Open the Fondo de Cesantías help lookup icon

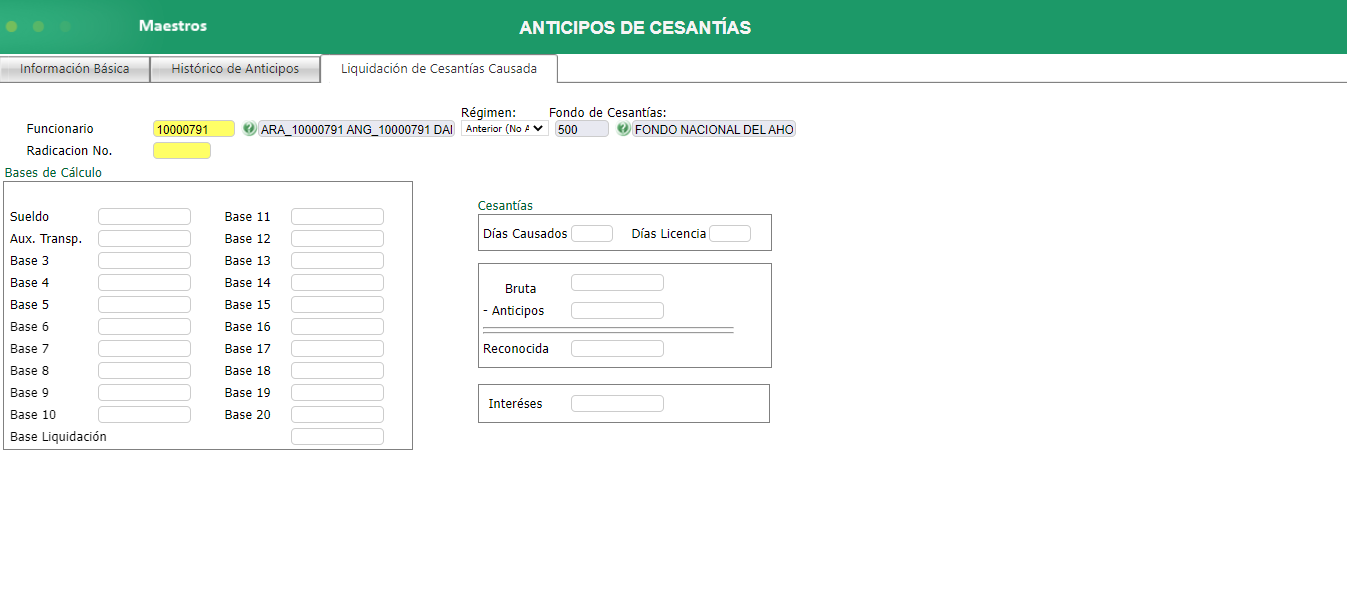622,129
